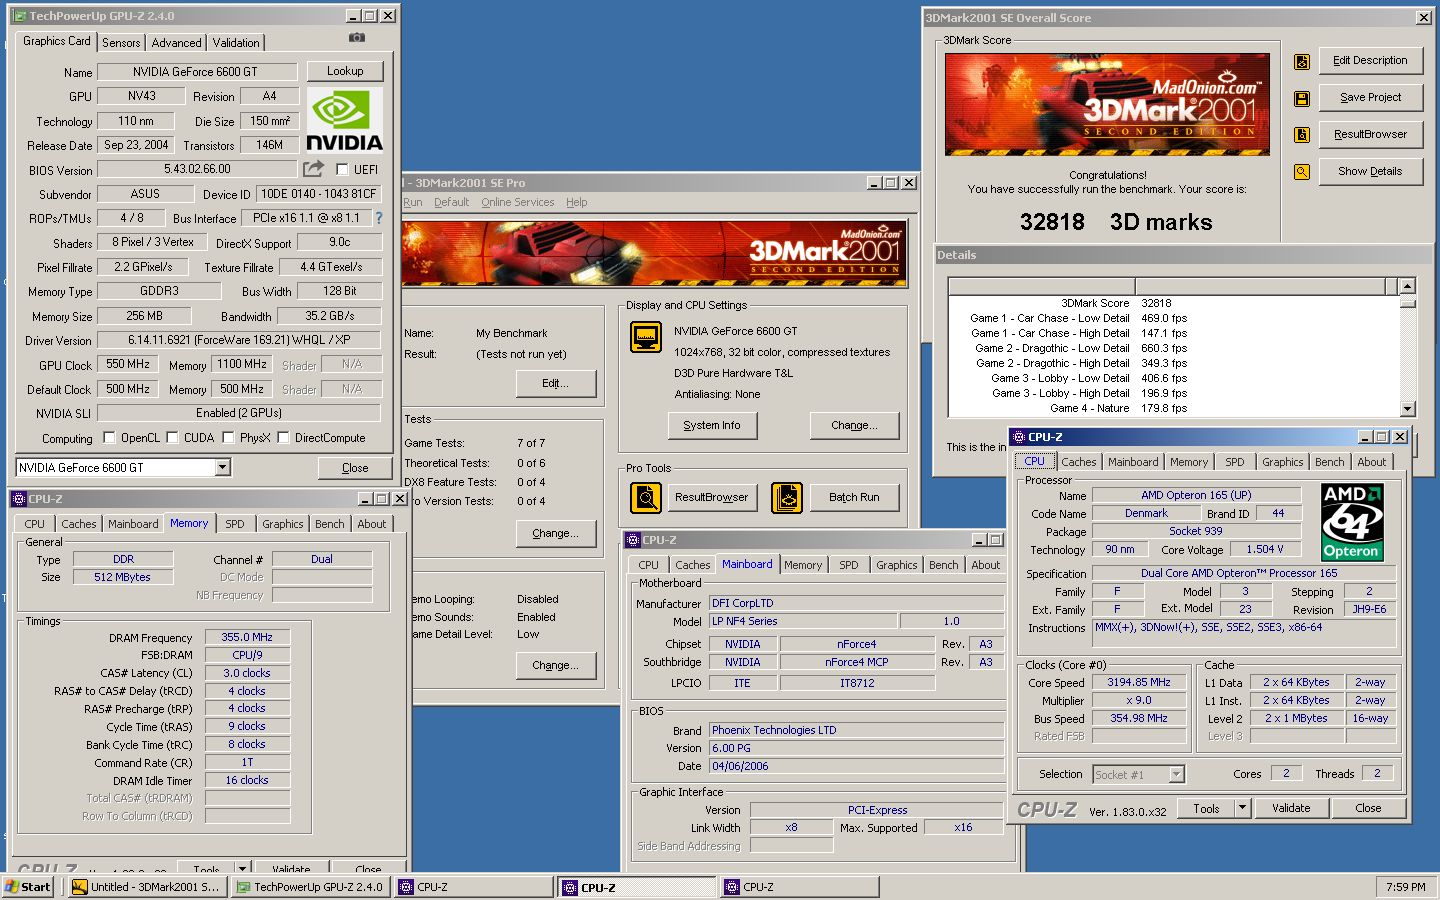Viewport: 1440px width, 900px height.
Task: Open the Online Services menu in 3DMark
Action: [x=517, y=202]
